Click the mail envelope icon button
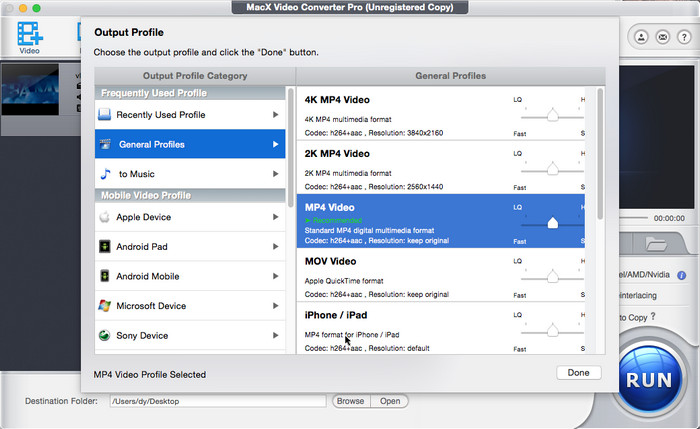The height and width of the screenshot is (429, 700). point(661,38)
